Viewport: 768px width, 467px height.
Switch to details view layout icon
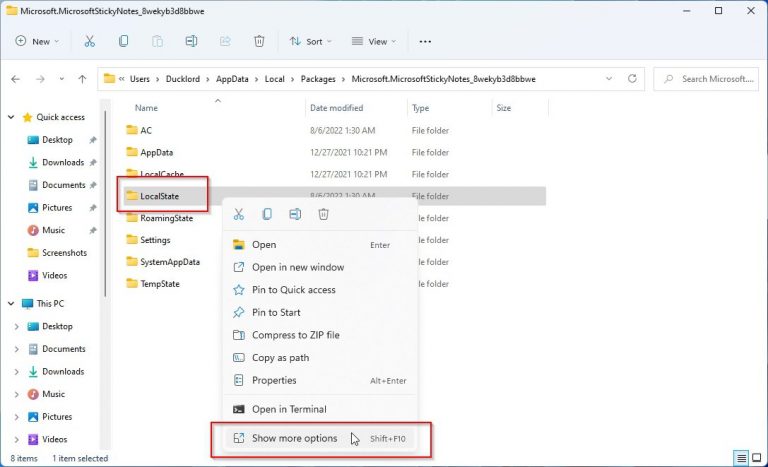click(x=742, y=458)
